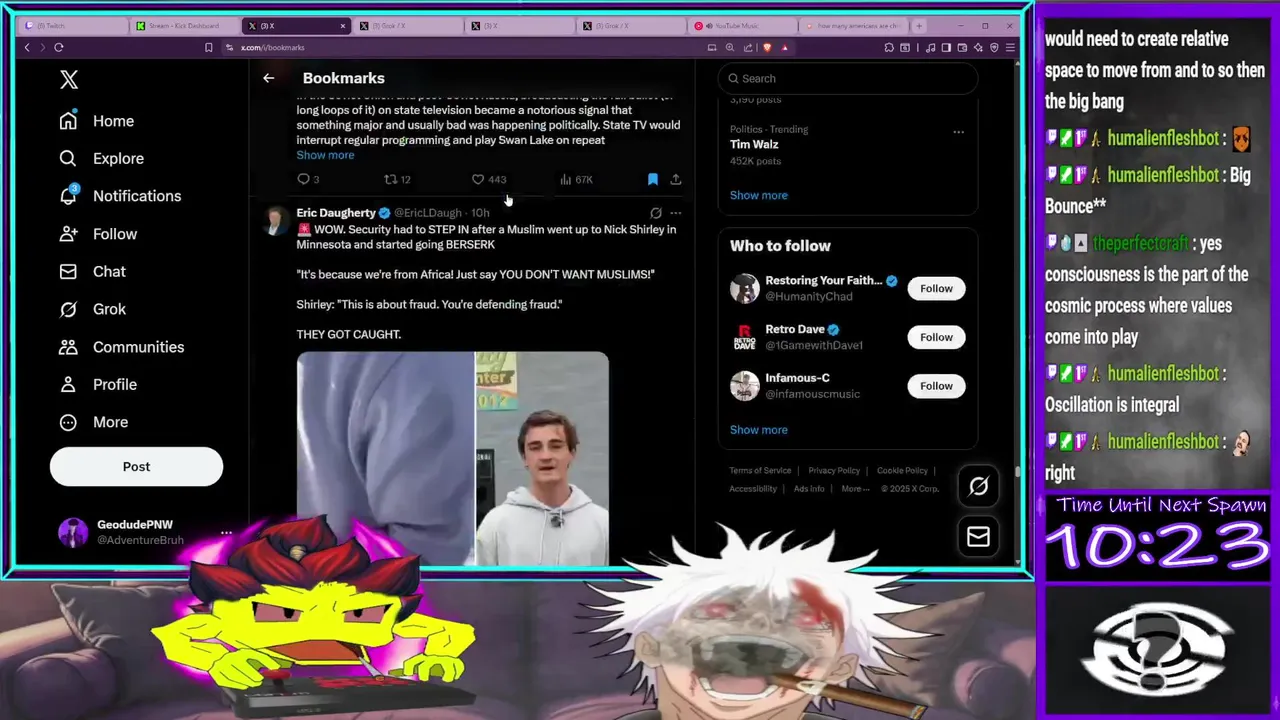1280x720 pixels.
Task: Repost the post with 12 reposts
Action: 397,179
